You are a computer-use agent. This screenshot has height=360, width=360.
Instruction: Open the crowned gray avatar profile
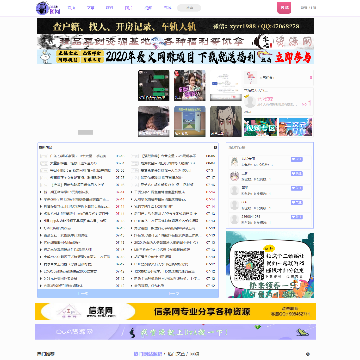click(x=250, y=102)
